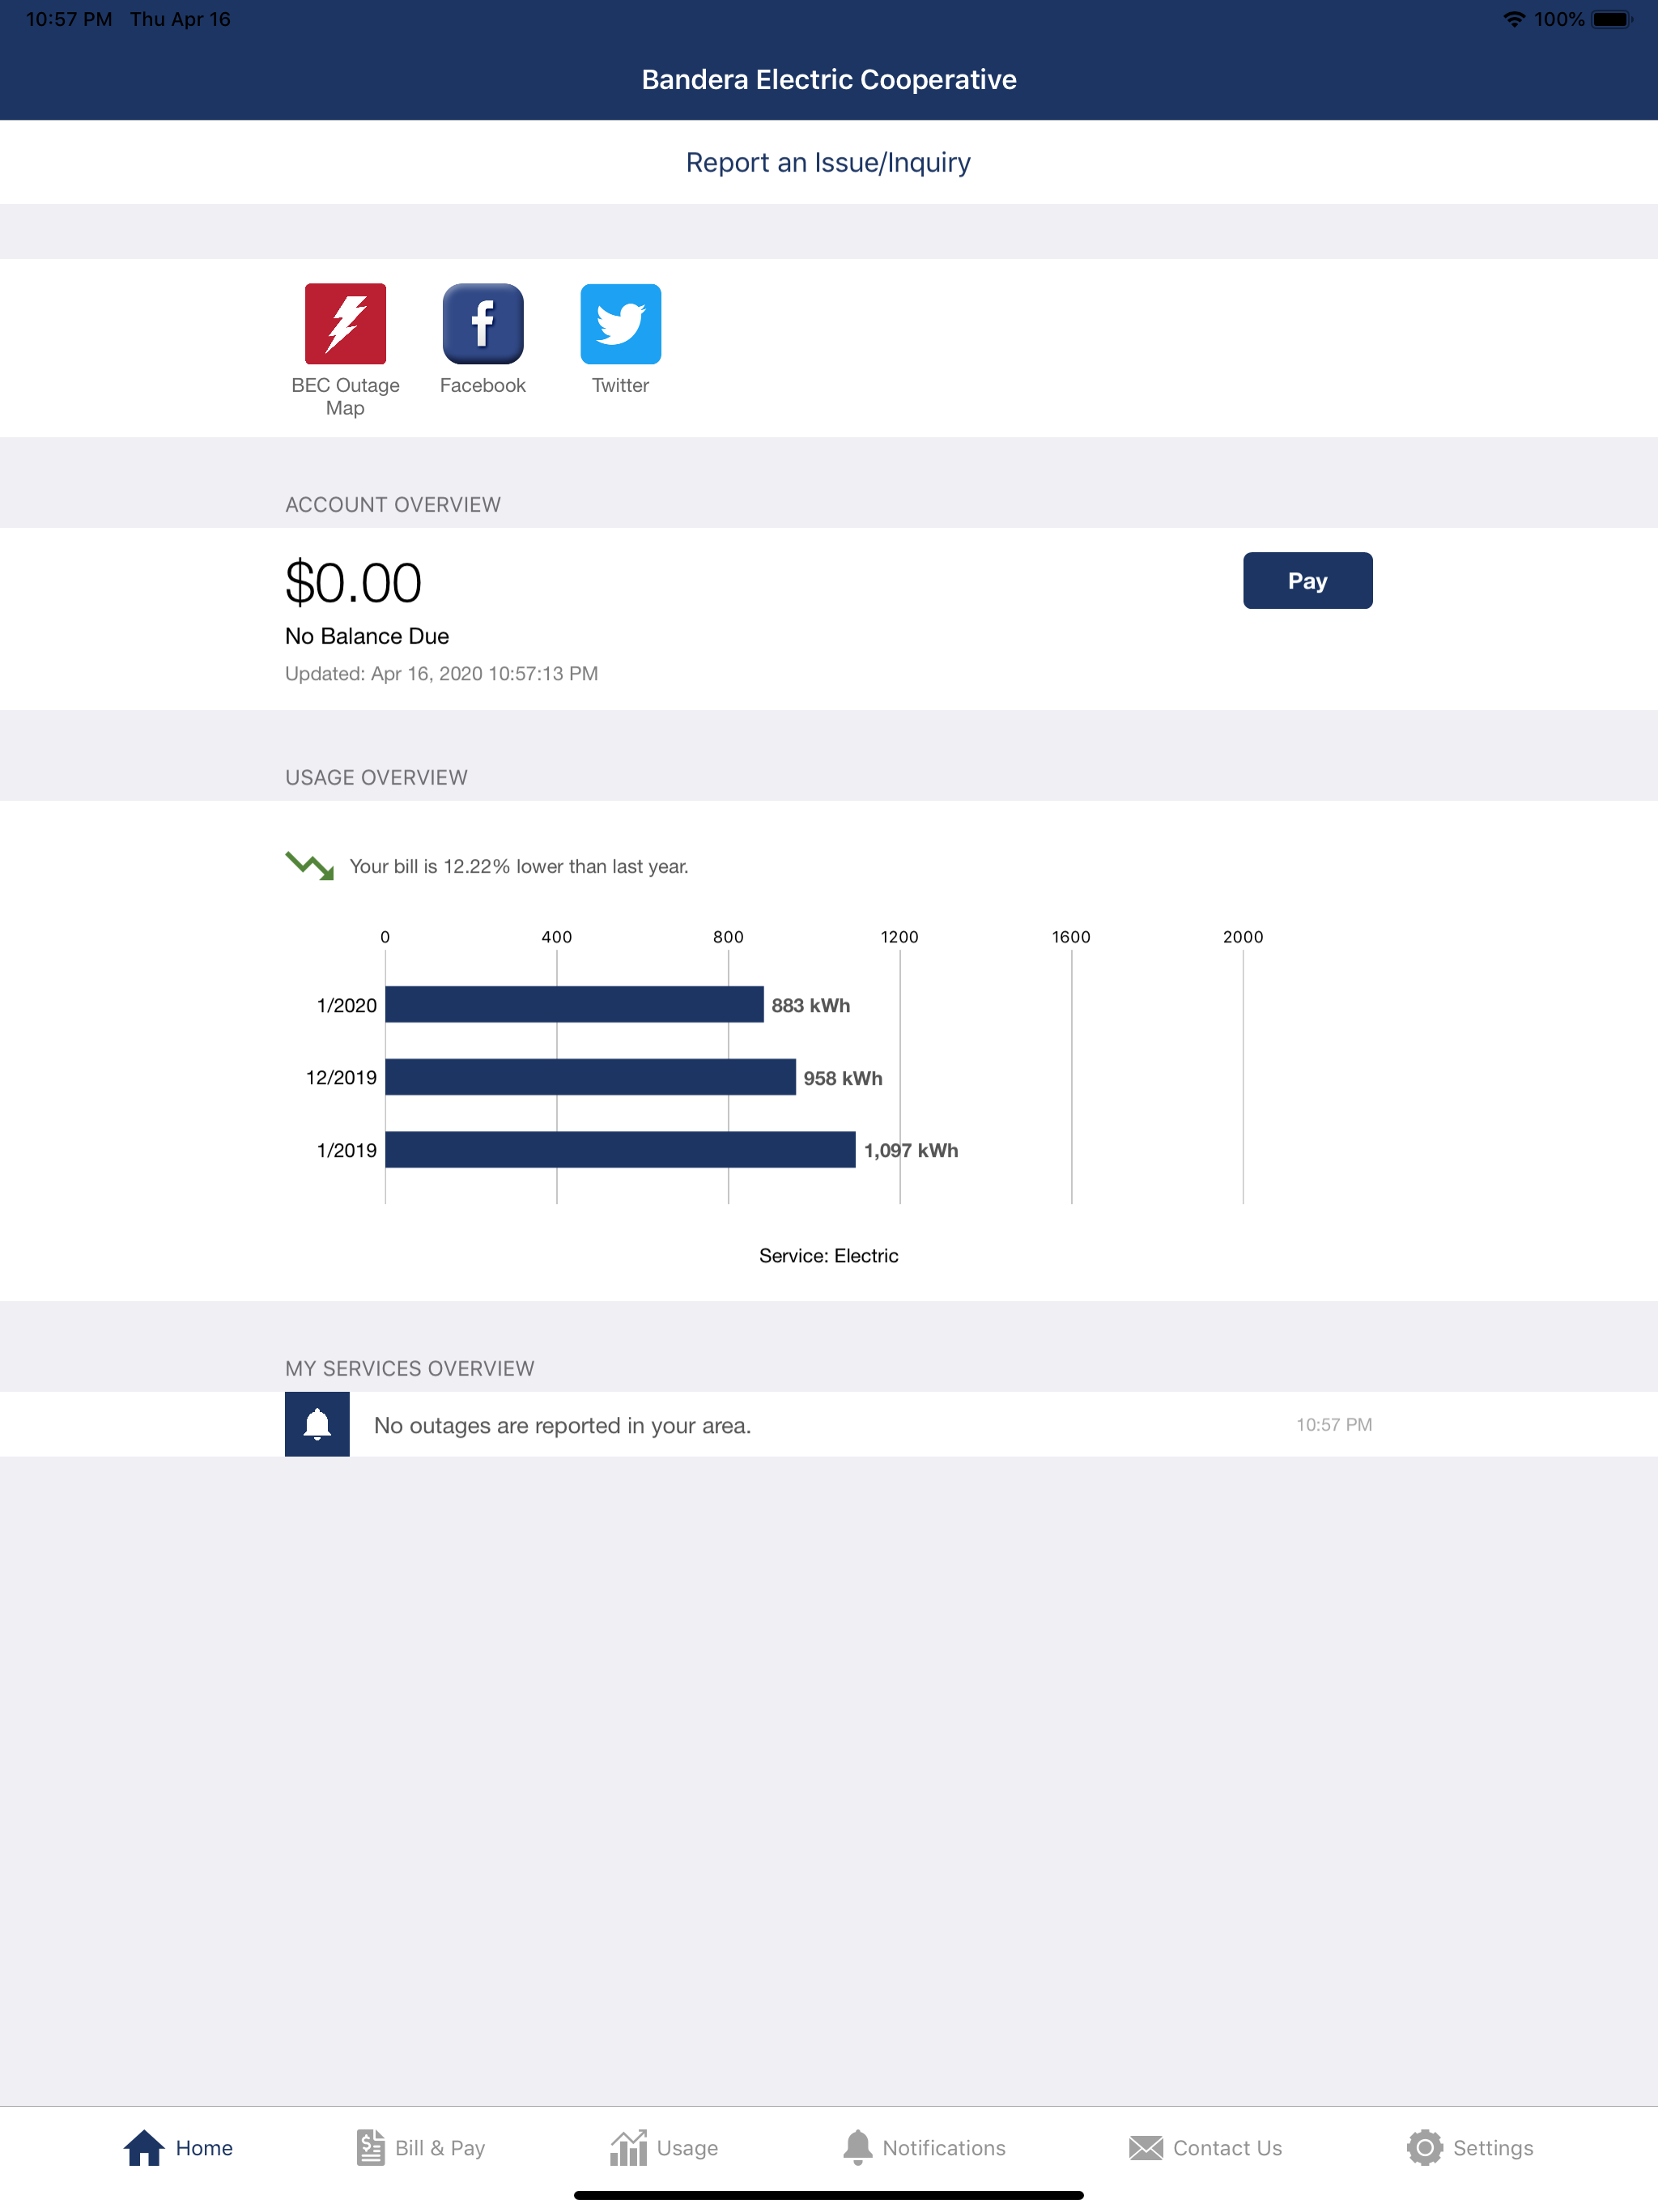The image size is (1658, 2212).
Task: Select the 1/2020 usage bar
Action: [x=574, y=1004]
